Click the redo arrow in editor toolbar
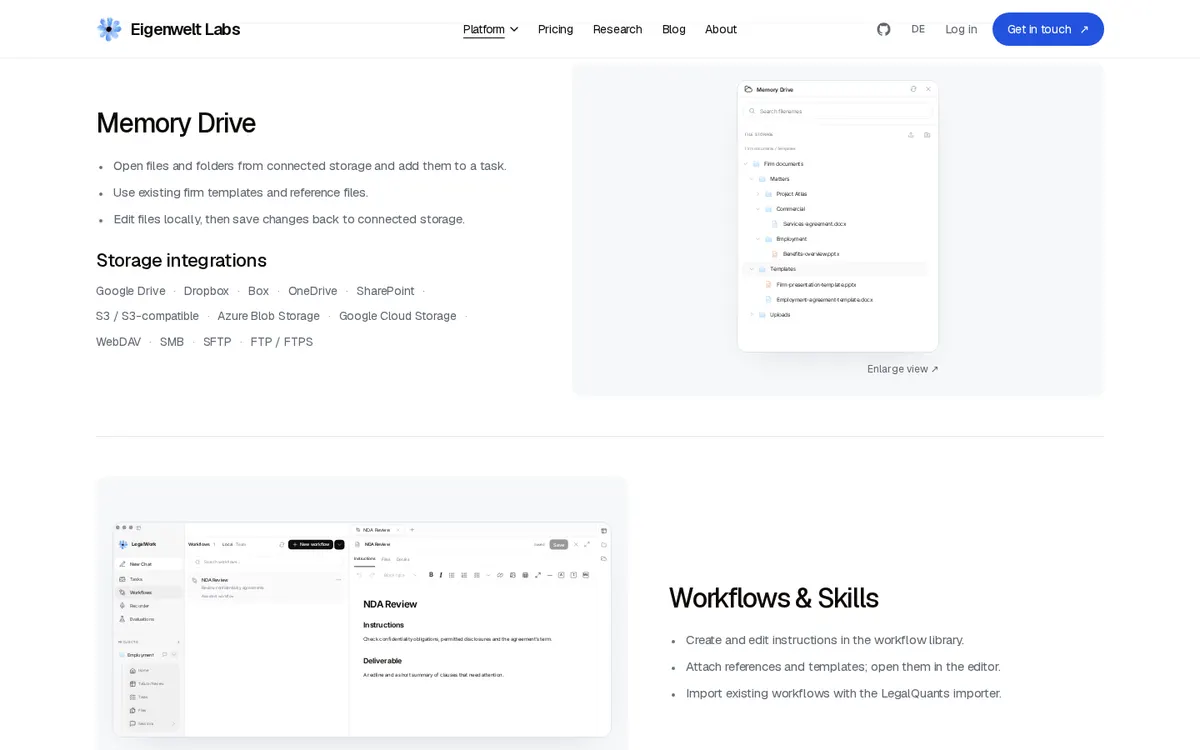This screenshot has height=750, width=1200. [372, 575]
